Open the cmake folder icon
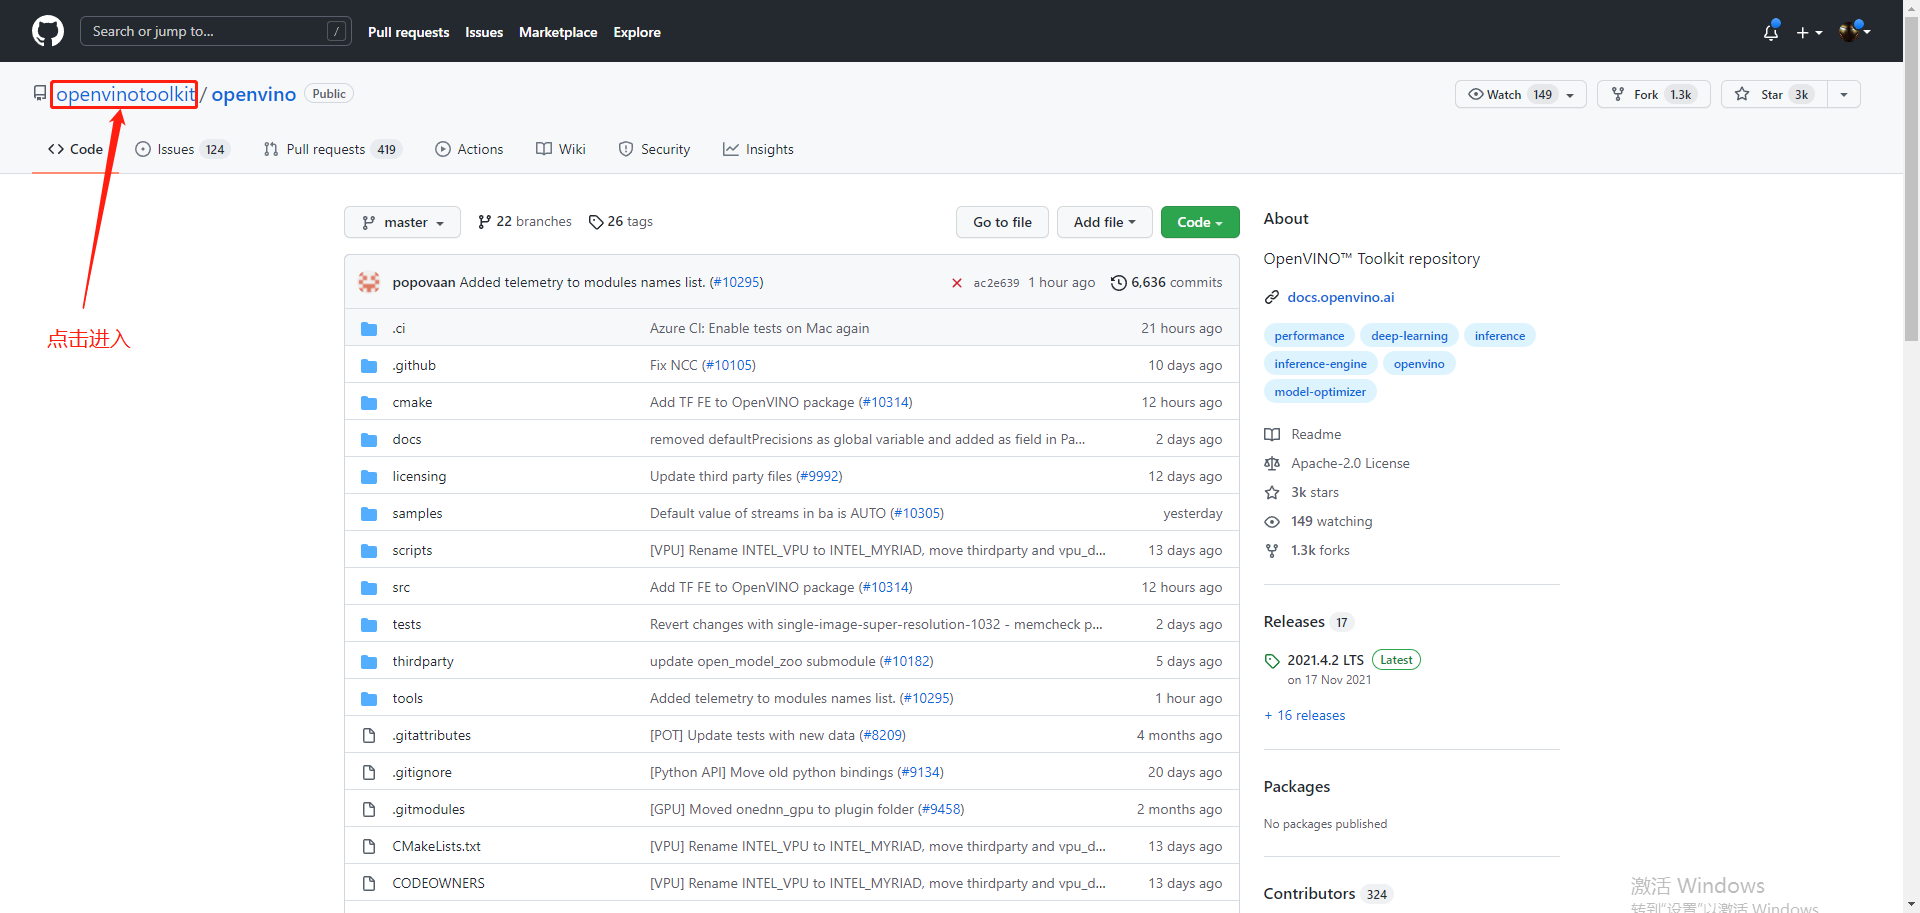 click(369, 403)
